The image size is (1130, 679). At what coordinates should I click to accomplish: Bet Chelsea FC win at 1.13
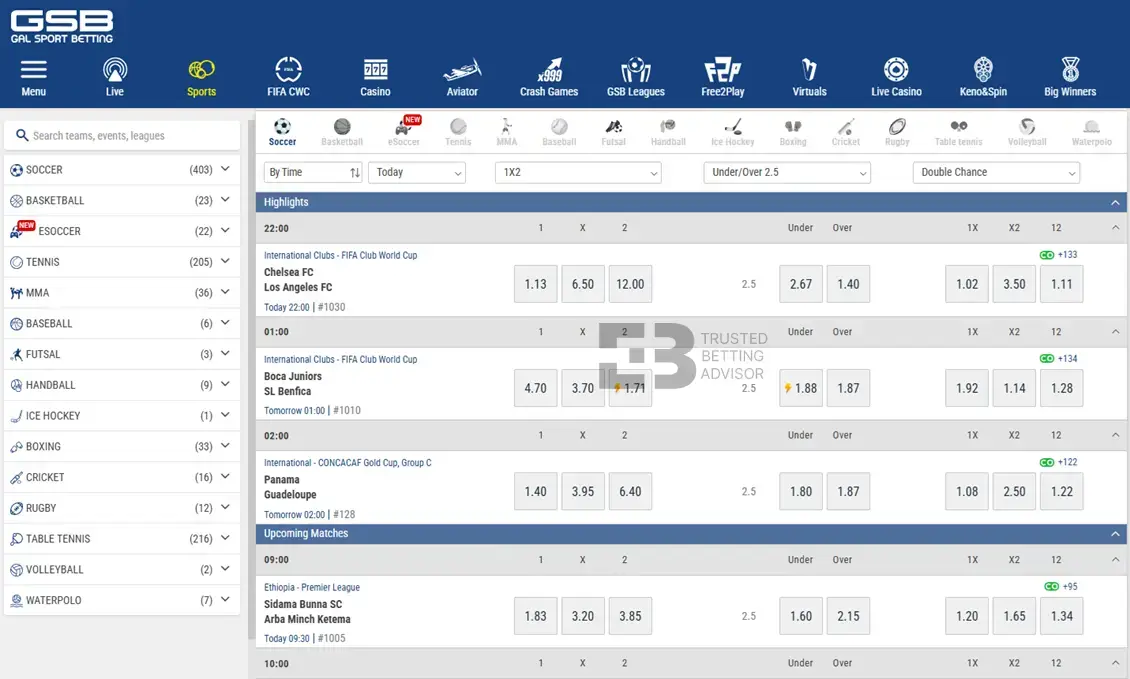pyautogui.click(x=535, y=284)
